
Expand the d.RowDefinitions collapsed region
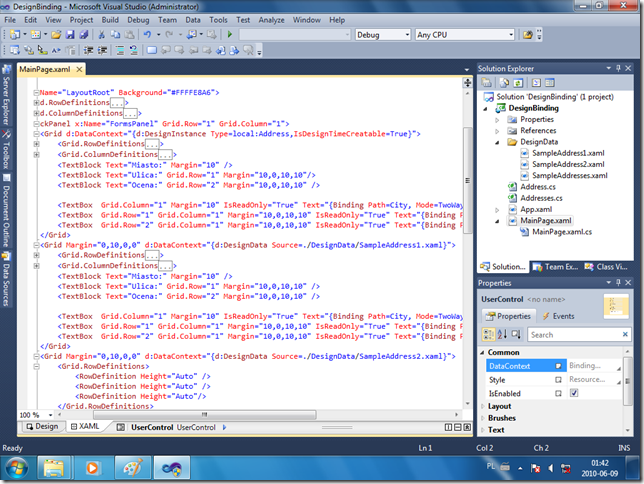[x=37, y=103]
